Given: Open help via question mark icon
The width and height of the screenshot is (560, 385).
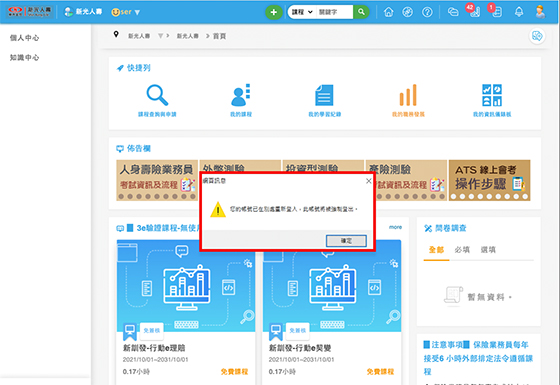Looking at the screenshot, I should point(427,12).
